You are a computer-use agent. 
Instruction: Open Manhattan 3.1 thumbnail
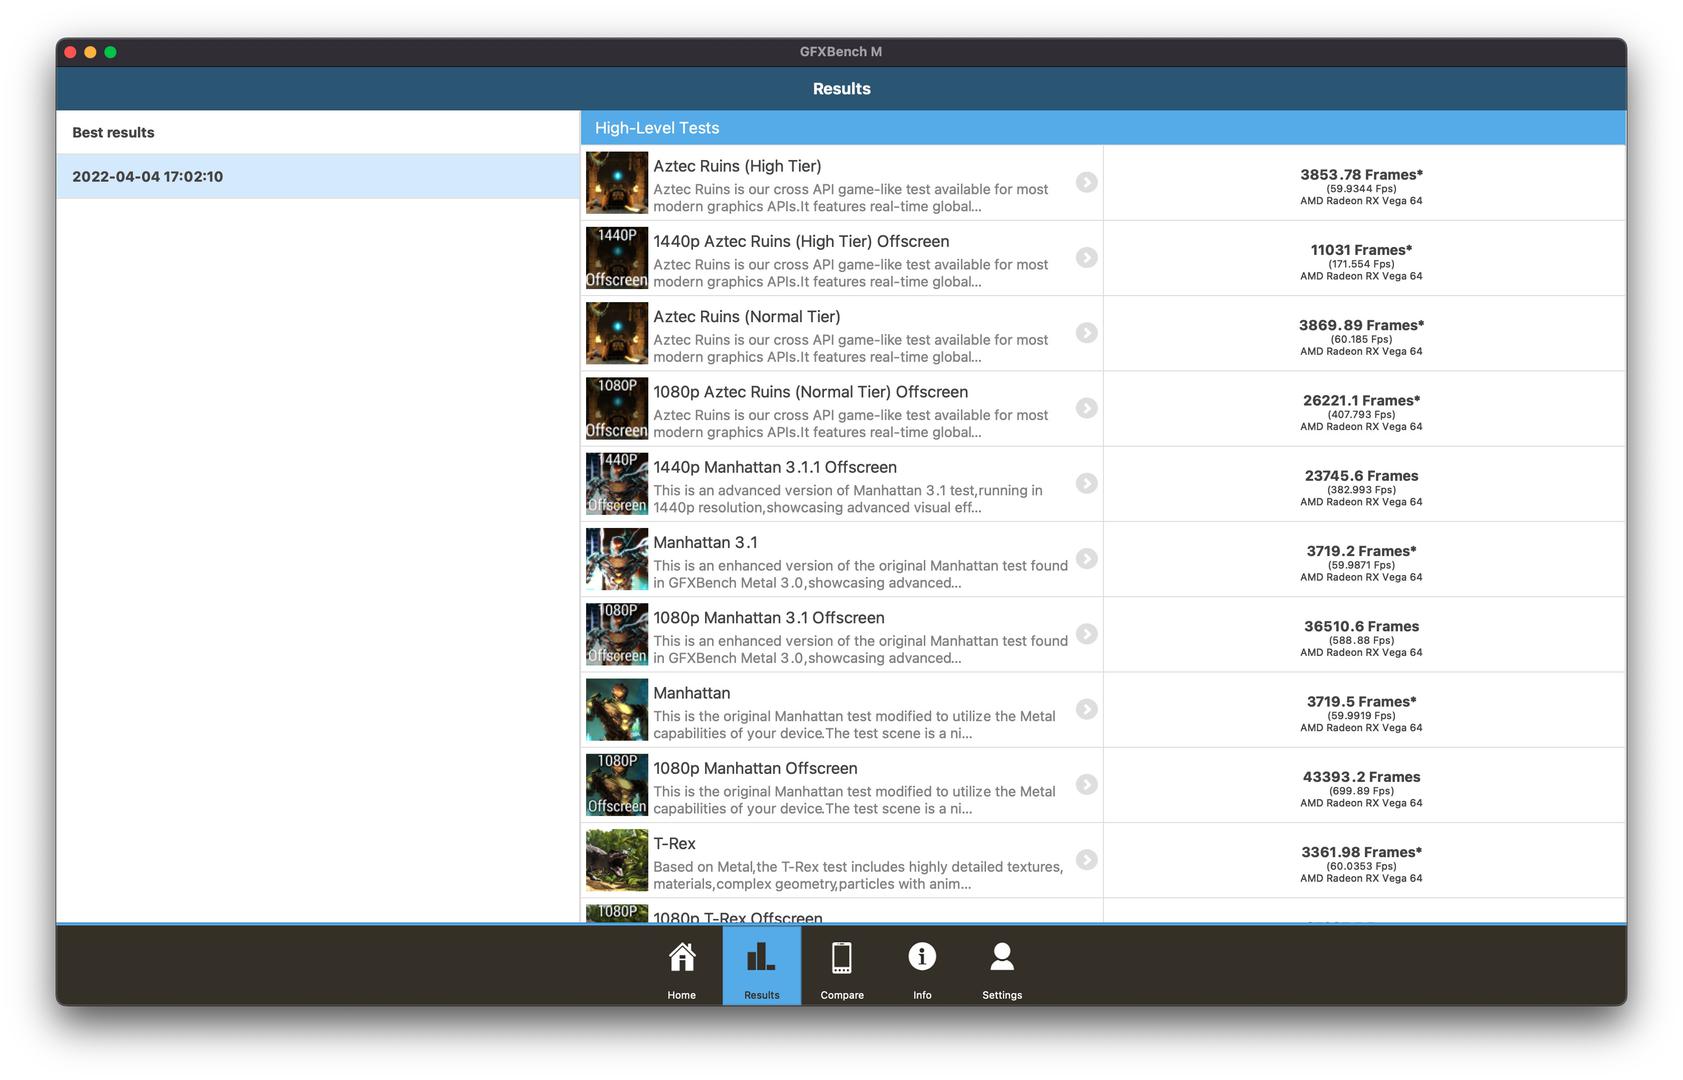click(617, 559)
